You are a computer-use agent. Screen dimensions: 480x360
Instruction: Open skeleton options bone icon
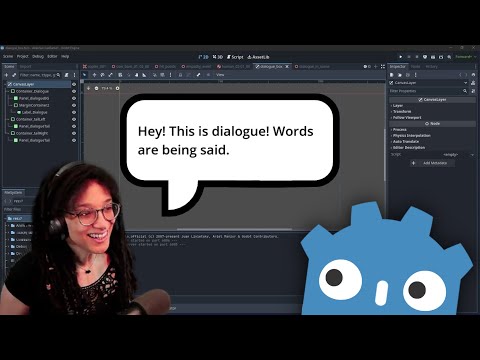pos(198,75)
